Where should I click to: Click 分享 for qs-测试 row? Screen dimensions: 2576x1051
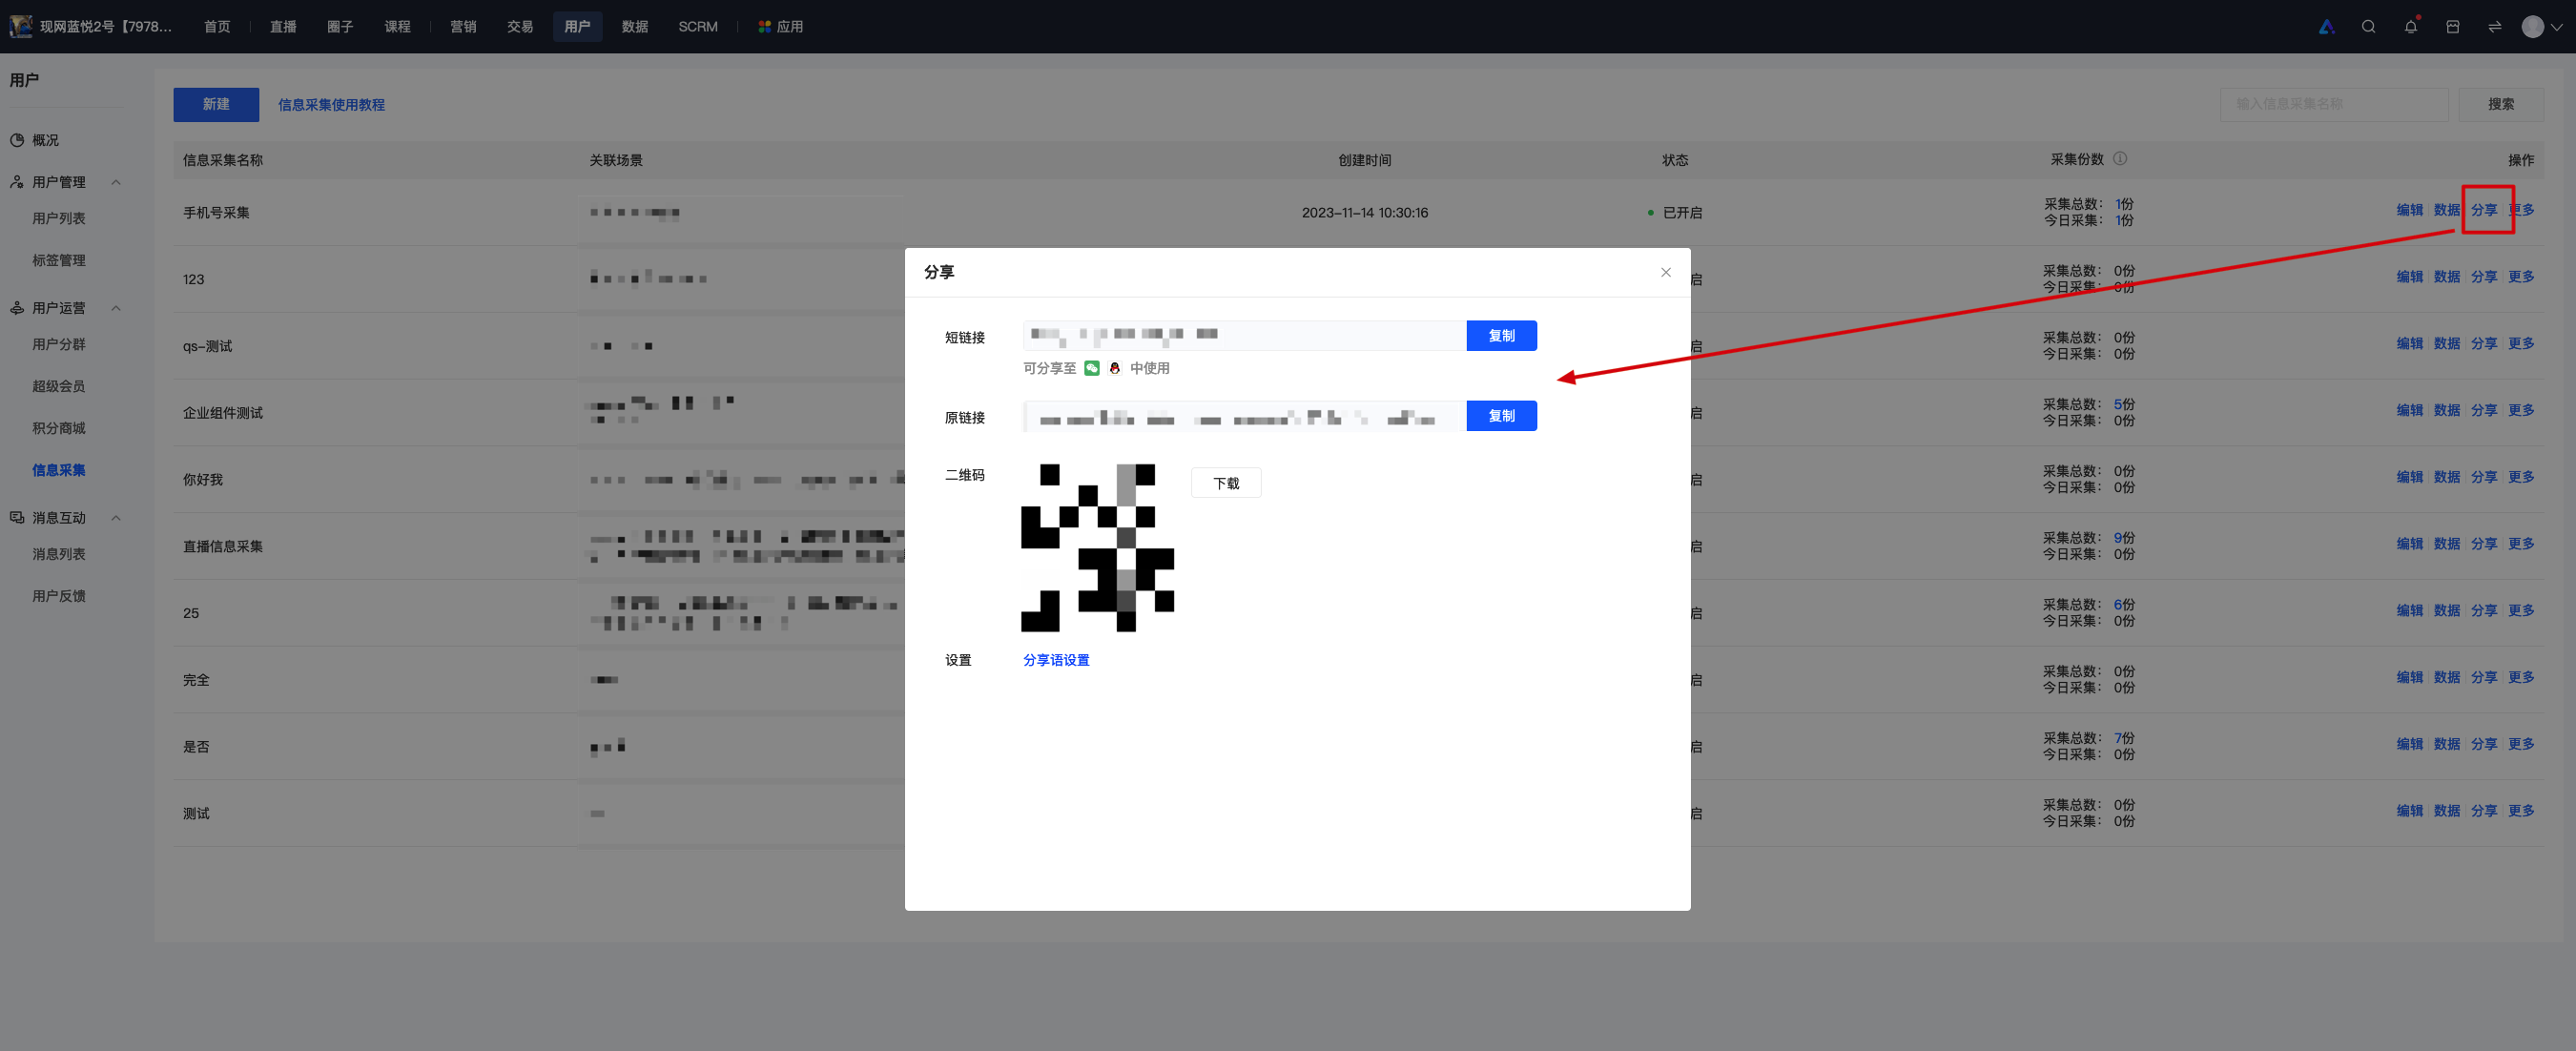point(2484,344)
